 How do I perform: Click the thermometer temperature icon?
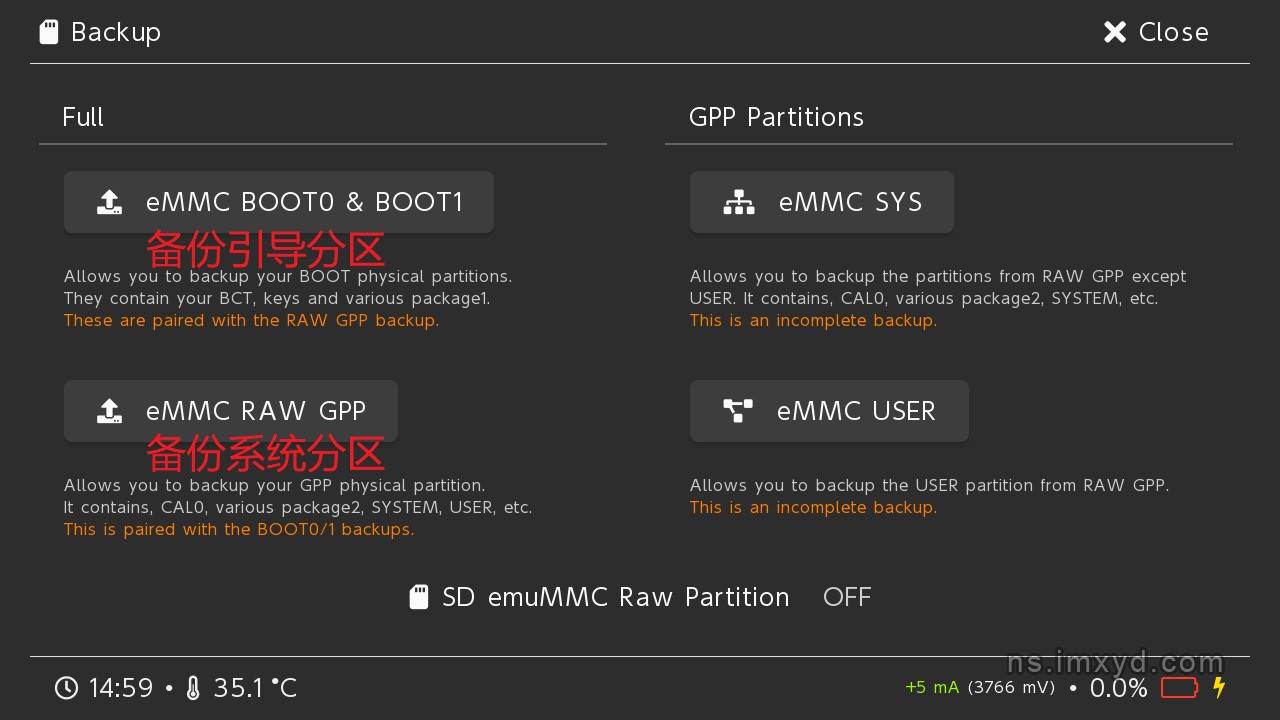pyautogui.click(x=193, y=688)
